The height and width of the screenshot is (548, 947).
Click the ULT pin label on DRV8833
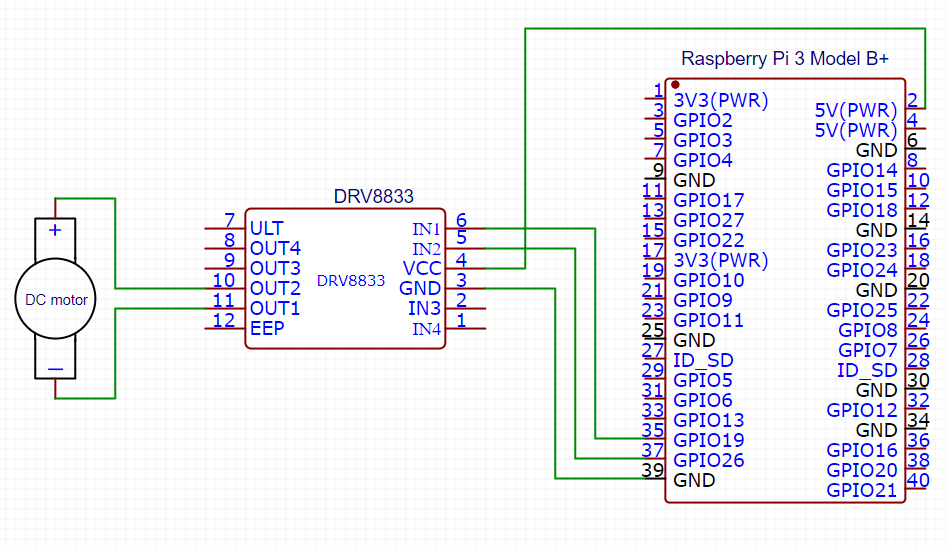pyautogui.click(x=266, y=228)
